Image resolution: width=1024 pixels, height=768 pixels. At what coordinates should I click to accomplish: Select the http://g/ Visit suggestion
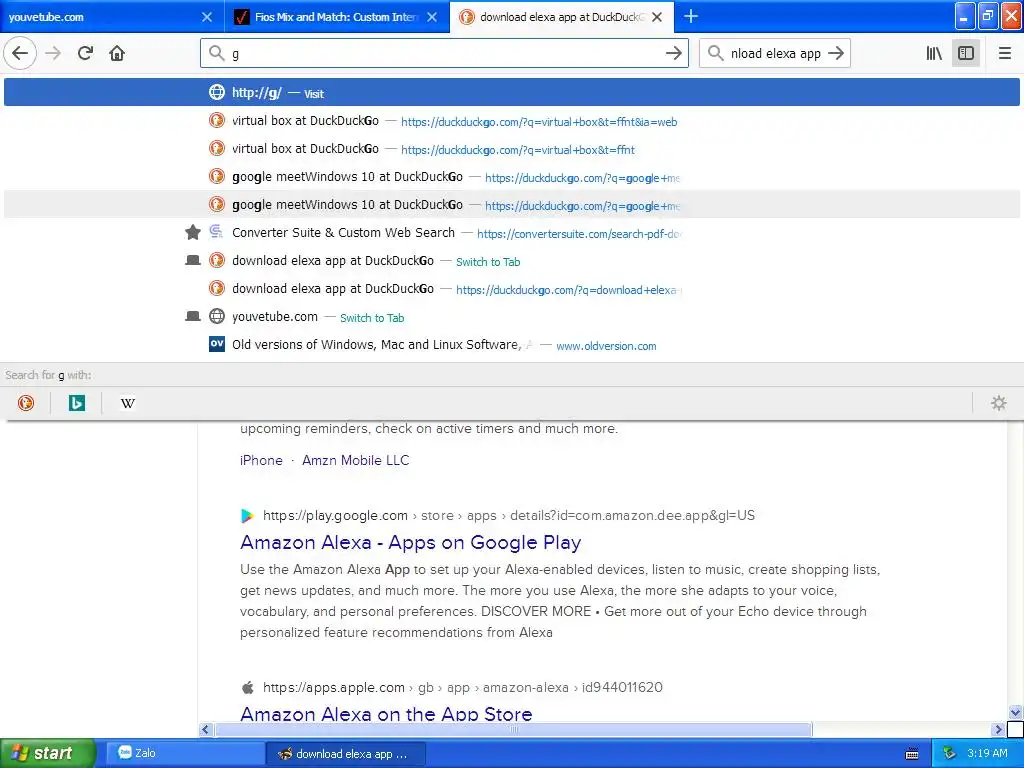512,92
